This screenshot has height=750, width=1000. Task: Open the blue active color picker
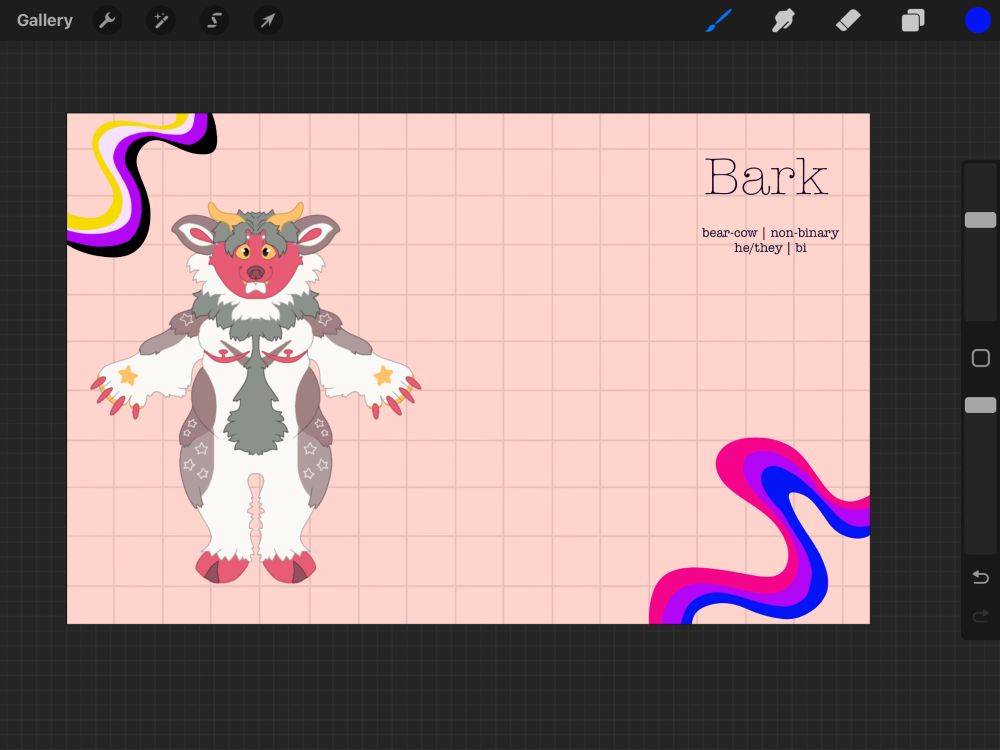point(977,20)
